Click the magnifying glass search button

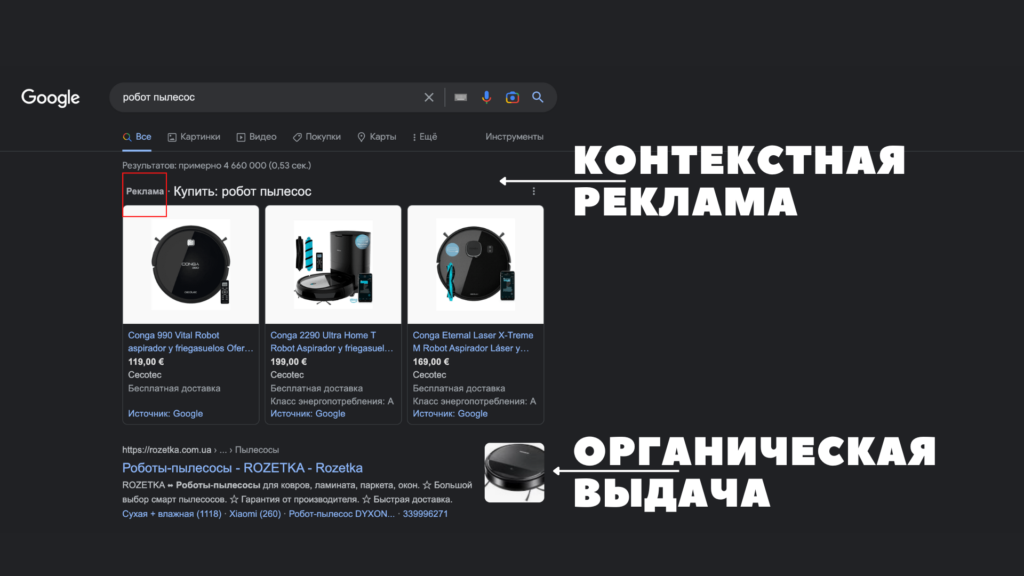coord(537,97)
